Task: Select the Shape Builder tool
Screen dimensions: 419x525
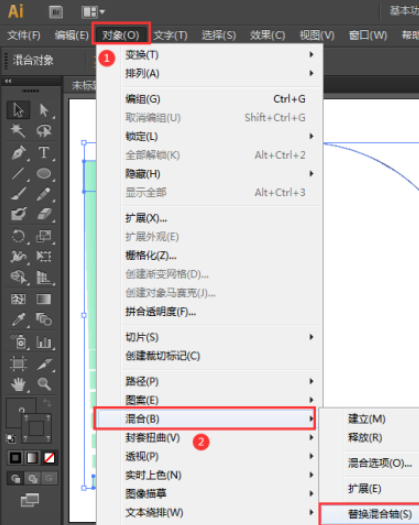Action: [18, 277]
